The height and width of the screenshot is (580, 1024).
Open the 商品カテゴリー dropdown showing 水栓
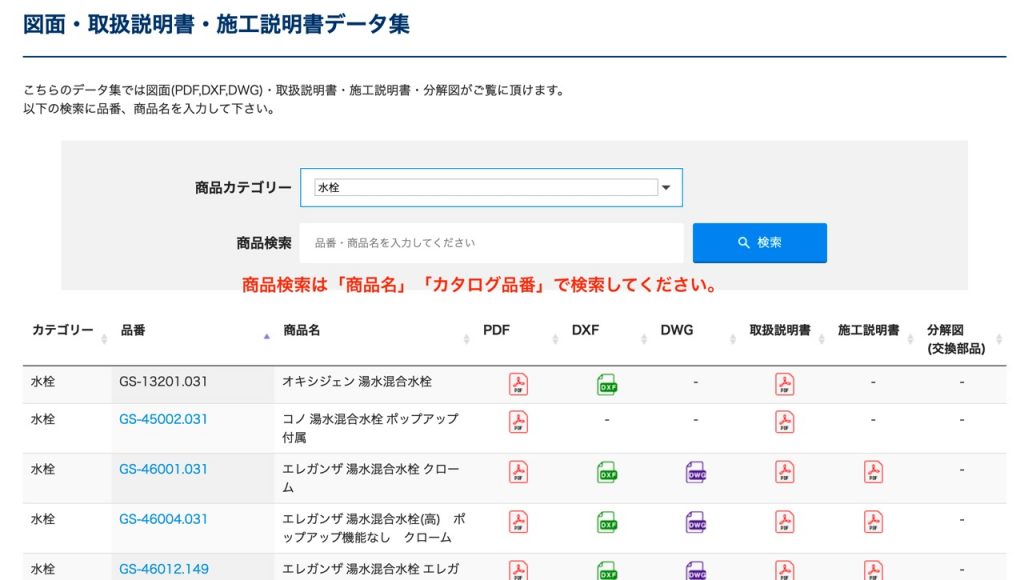[491, 187]
